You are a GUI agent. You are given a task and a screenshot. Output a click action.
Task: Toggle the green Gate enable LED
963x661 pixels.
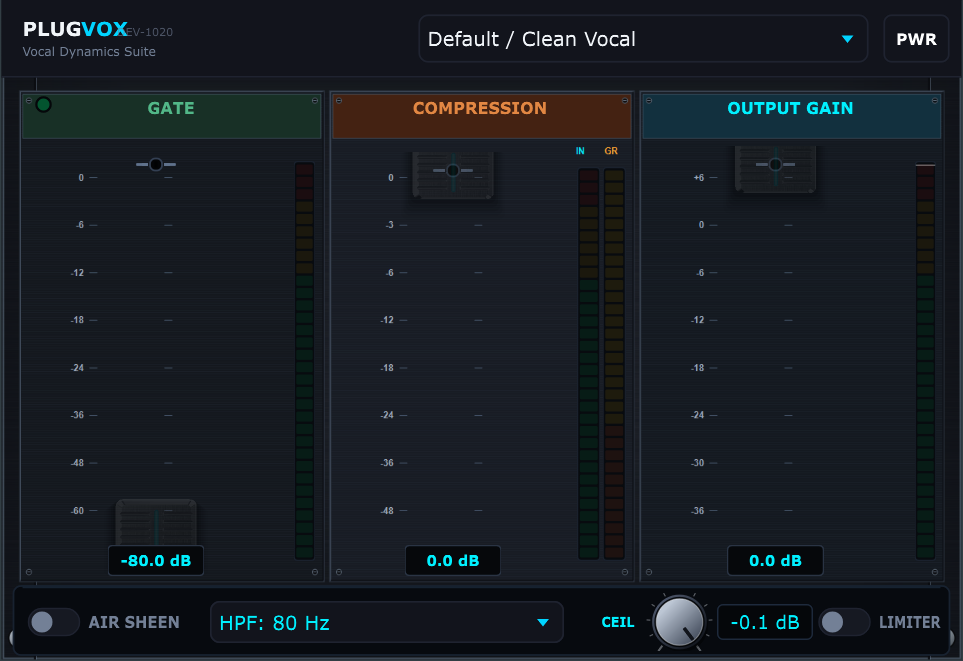click(x=43, y=104)
